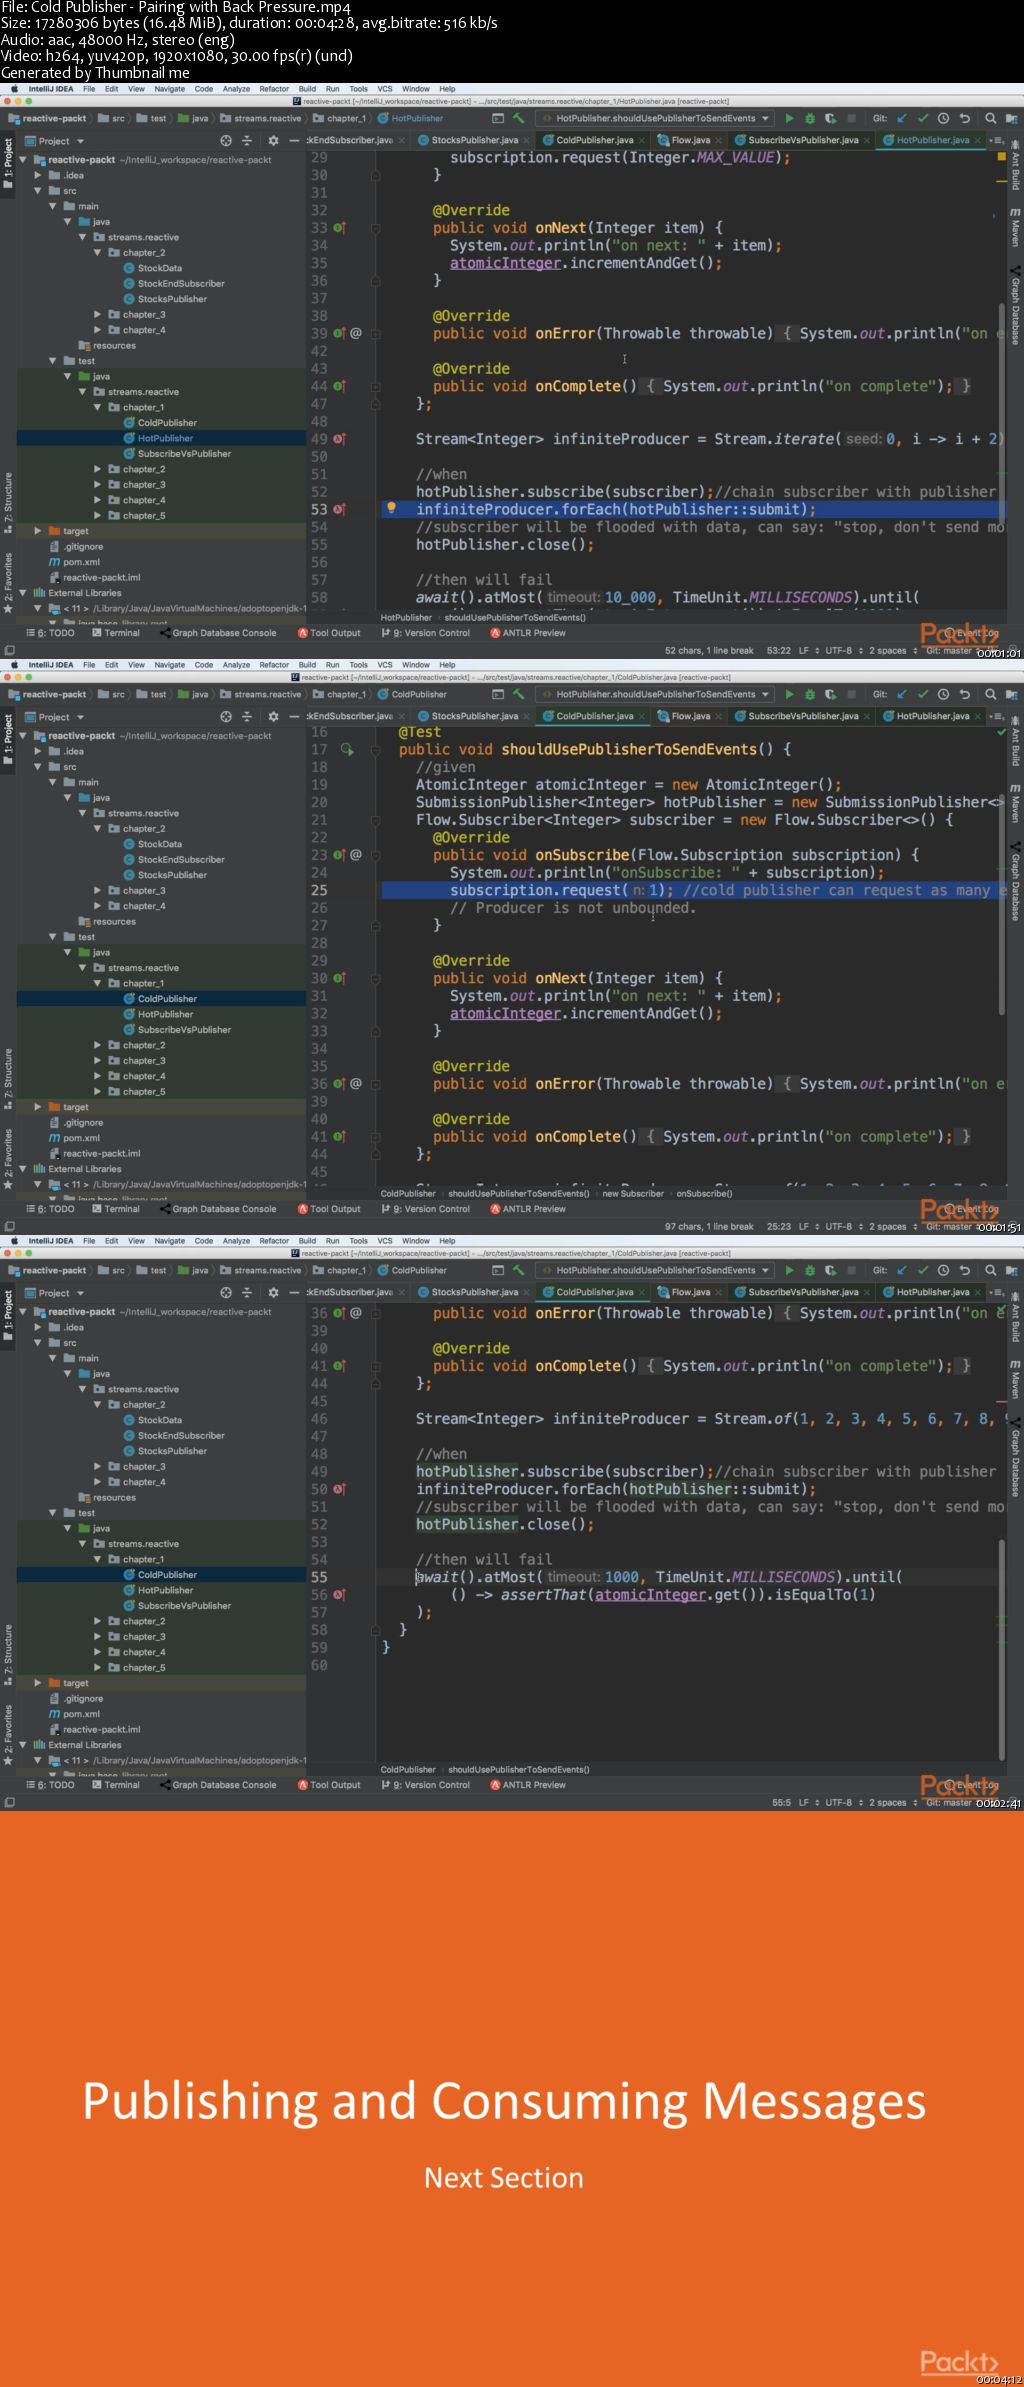
Task: Open the Refactor menu in 00:01:01 frame
Action: (274, 89)
